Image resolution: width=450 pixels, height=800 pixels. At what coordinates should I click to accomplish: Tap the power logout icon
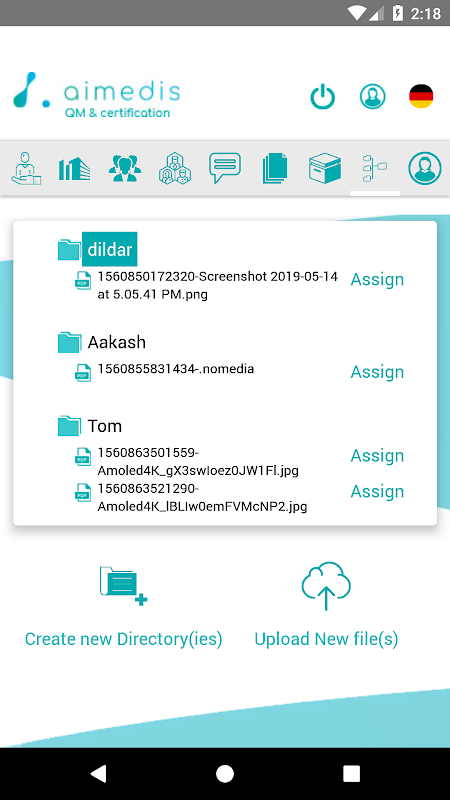pyautogui.click(x=323, y=97)
